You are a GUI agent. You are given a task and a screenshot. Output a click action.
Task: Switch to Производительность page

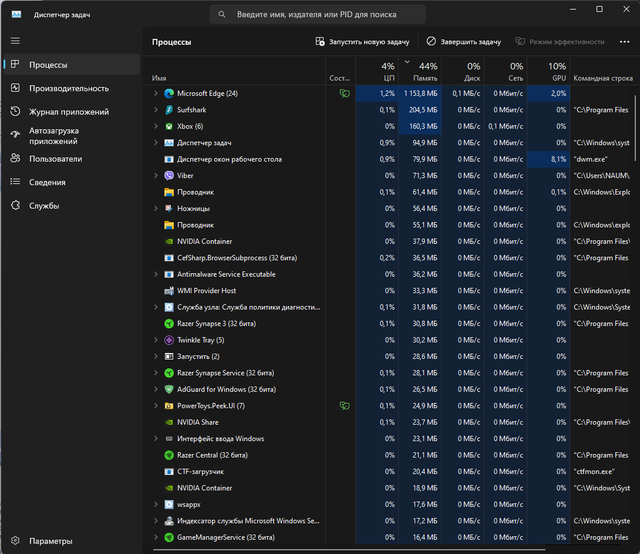click(72, 88)
